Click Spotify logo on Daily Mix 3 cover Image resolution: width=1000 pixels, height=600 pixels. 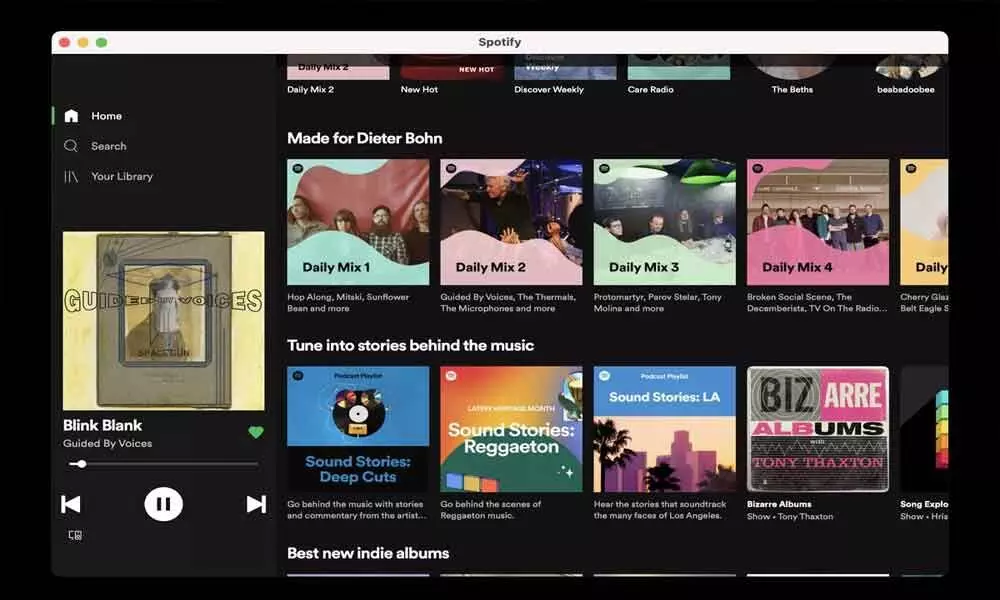point(605,169)
